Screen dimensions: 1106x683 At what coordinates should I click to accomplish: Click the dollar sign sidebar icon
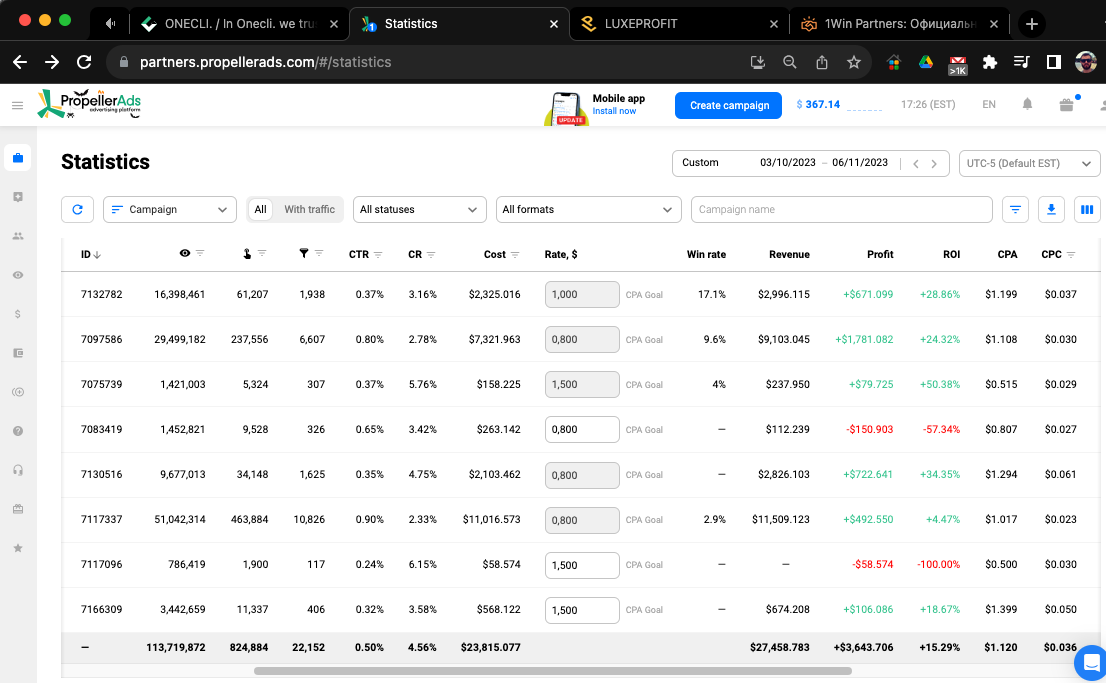18,314
